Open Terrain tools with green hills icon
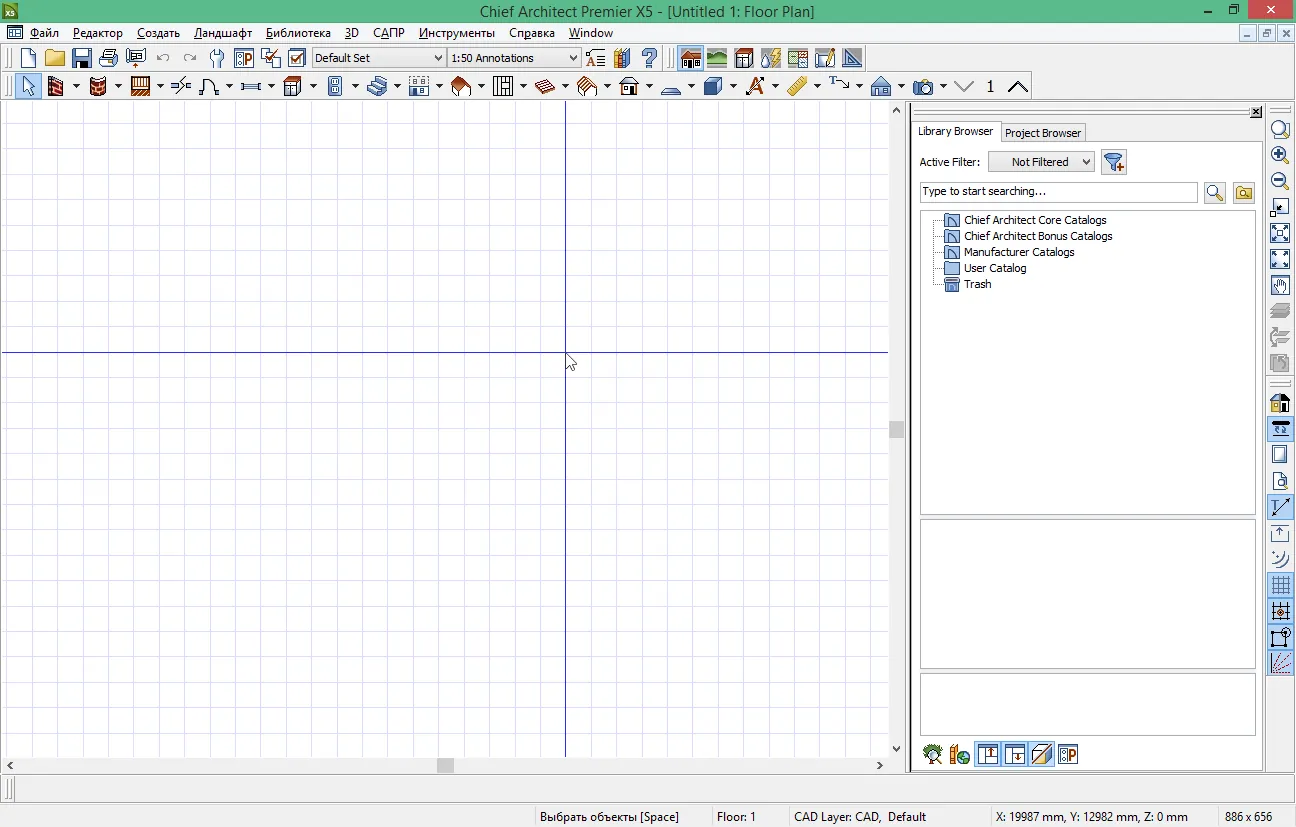 tap(717, 58)
